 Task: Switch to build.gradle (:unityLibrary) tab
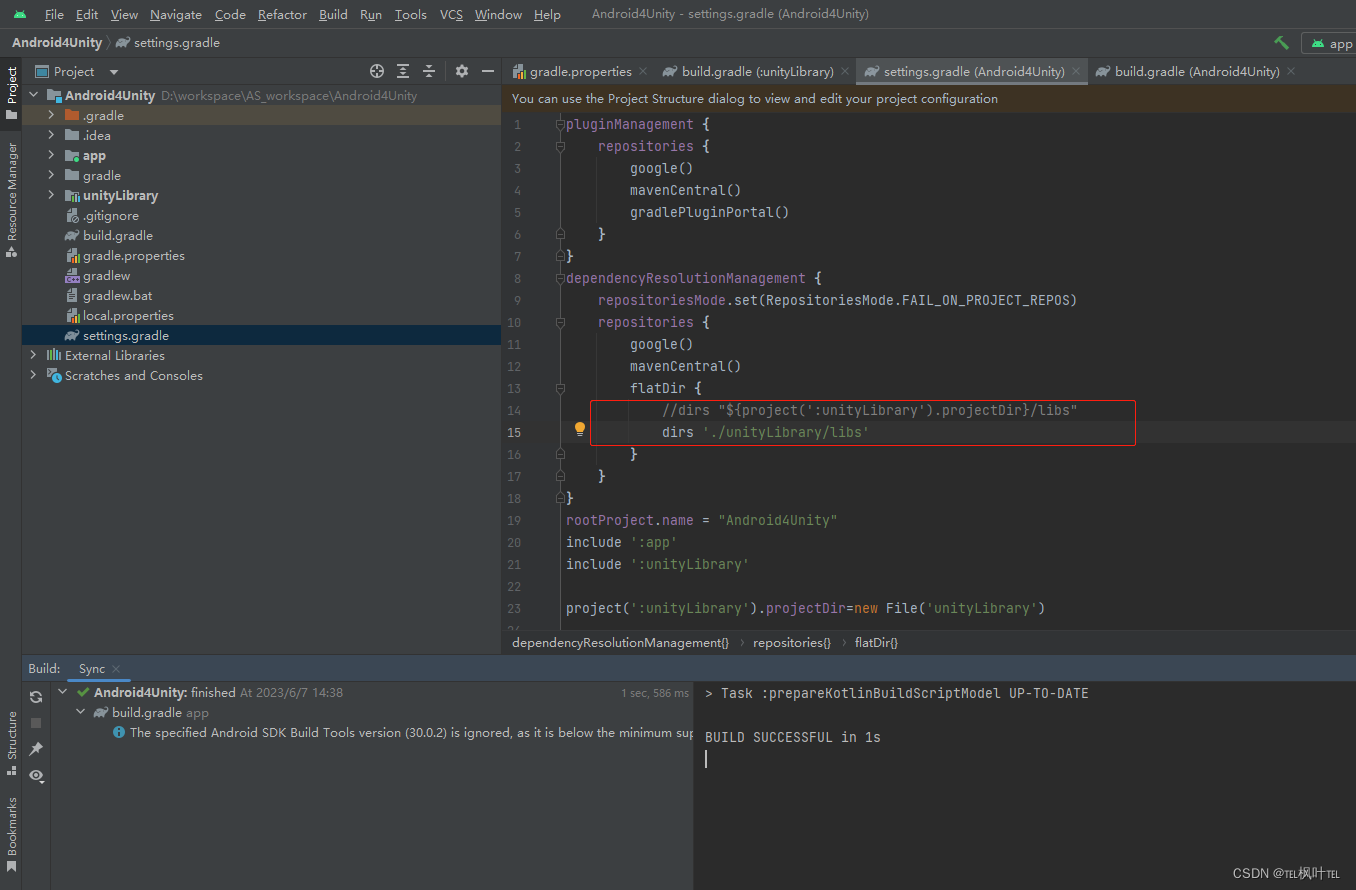pos(748,71)
